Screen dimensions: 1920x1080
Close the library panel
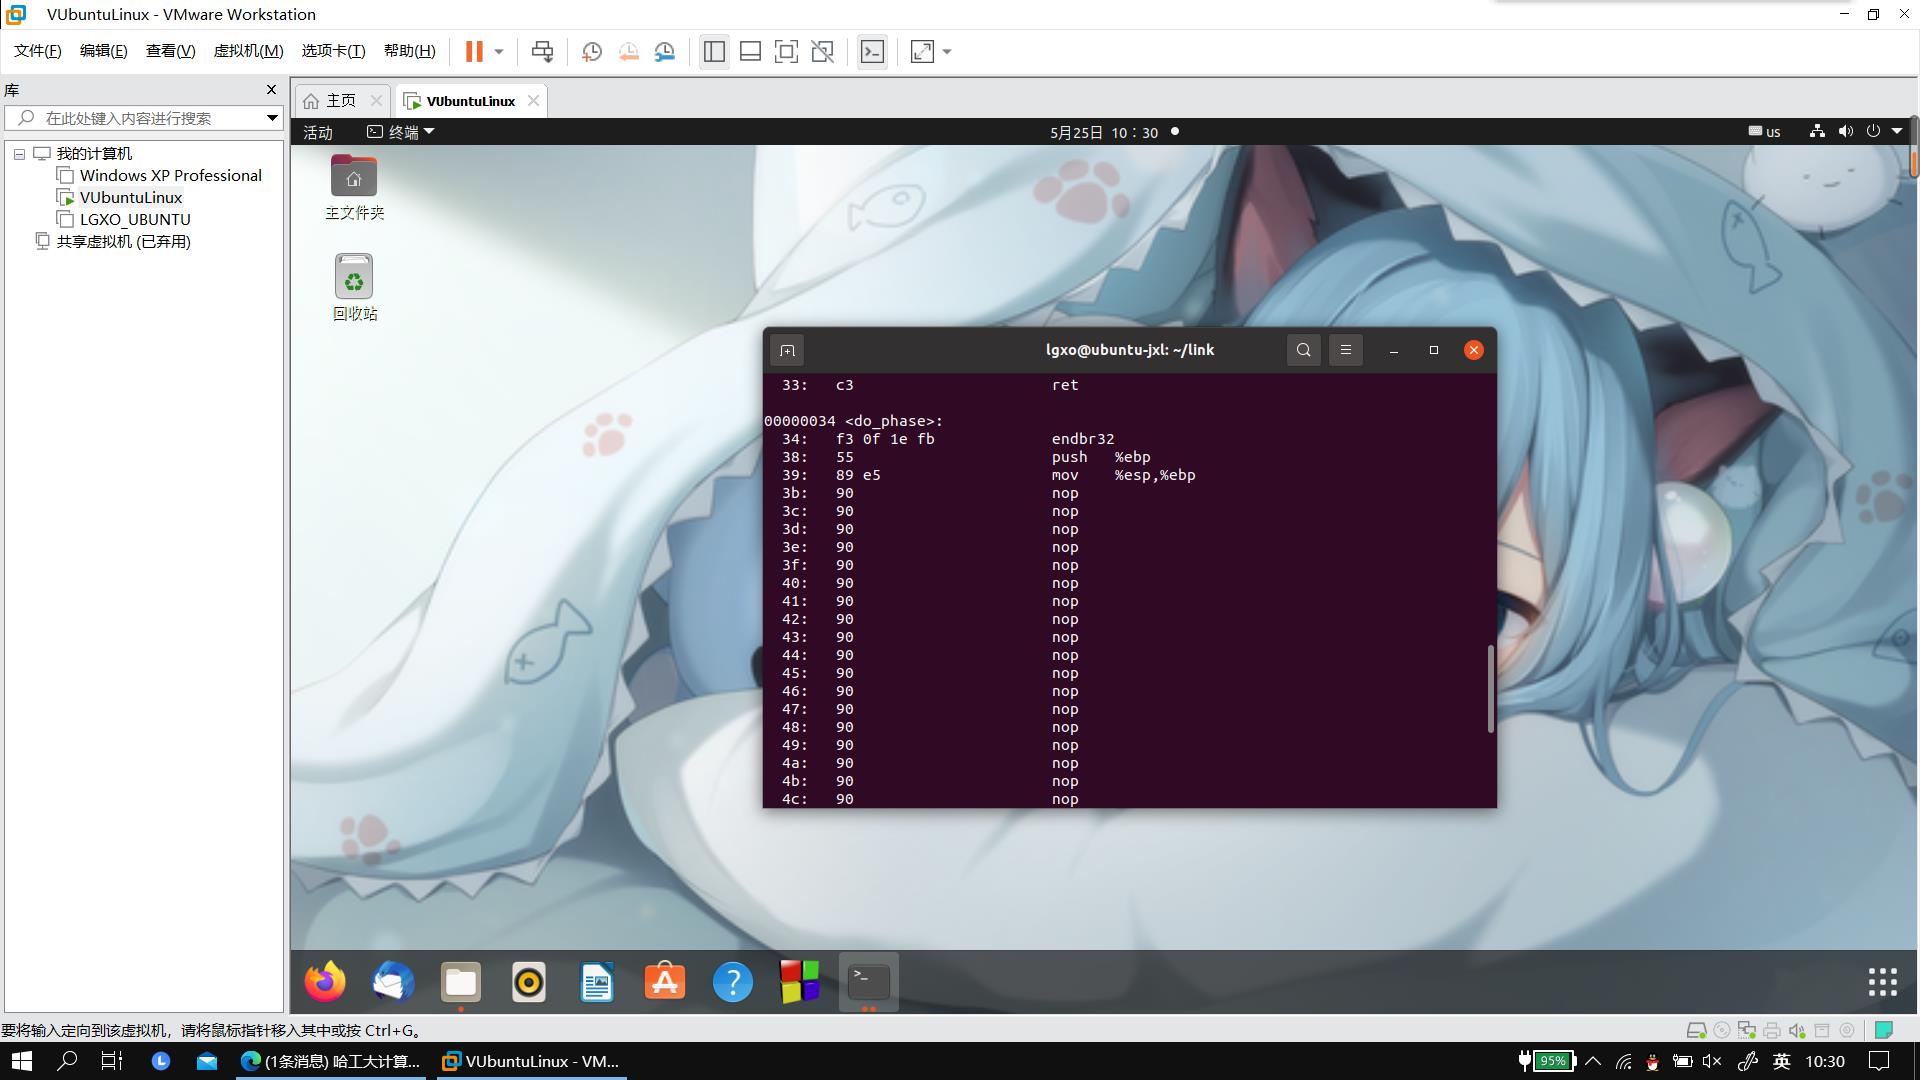pyautogui.click(x=271, y=90)
